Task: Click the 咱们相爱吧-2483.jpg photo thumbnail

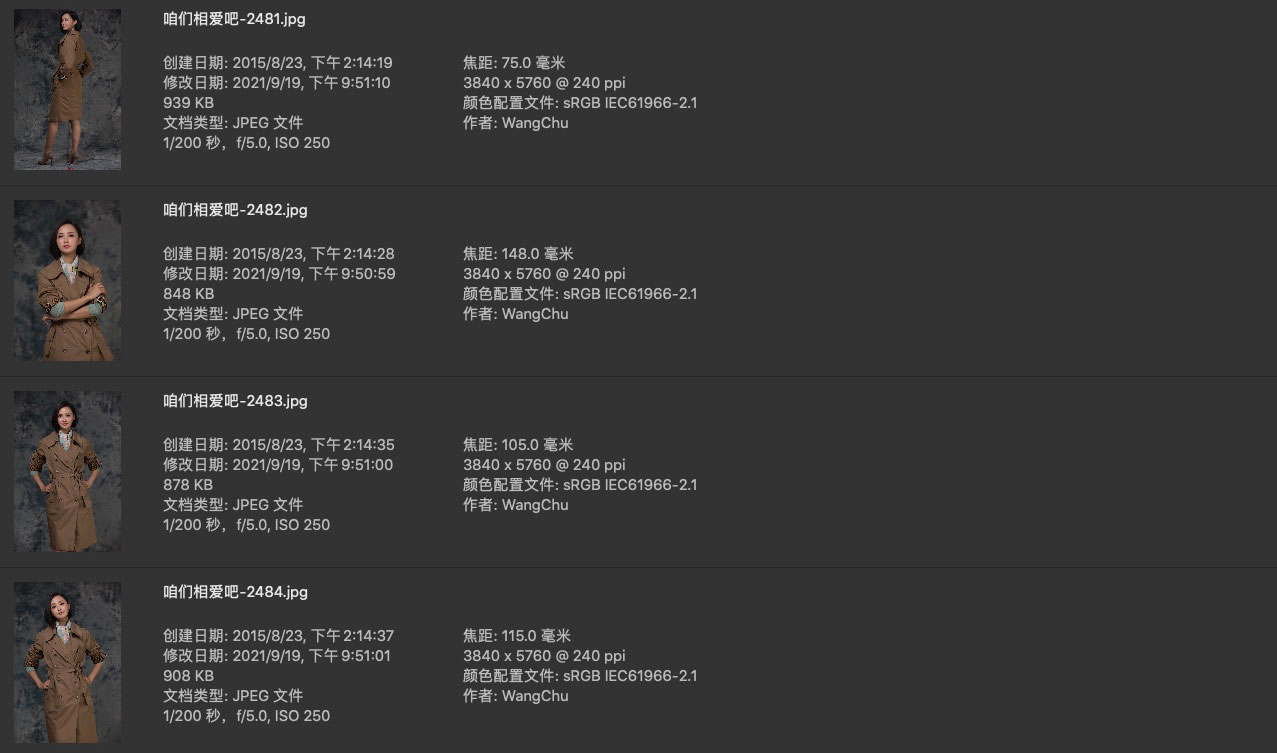Action: click(67, 472)
